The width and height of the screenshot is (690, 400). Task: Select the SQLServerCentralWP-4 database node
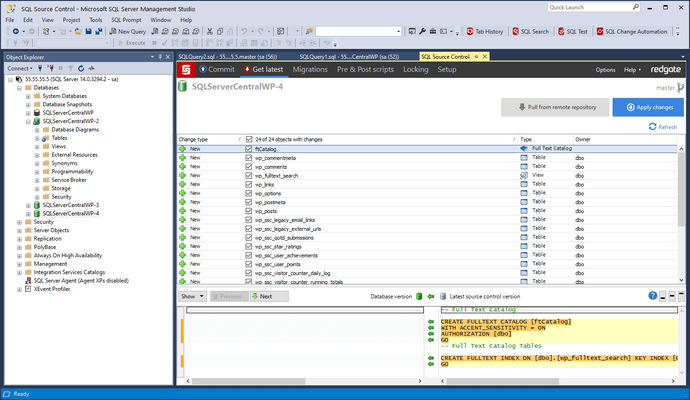(70, 213)
